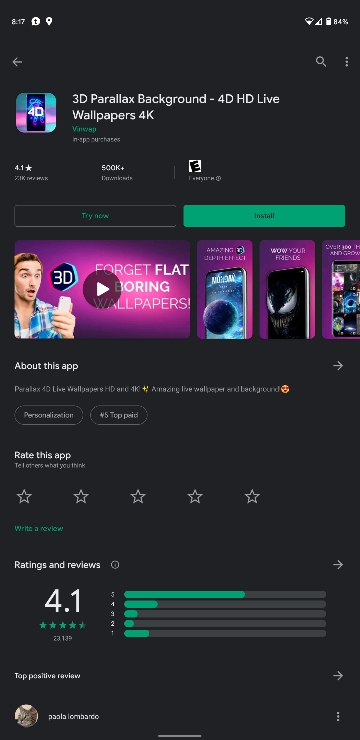Tap the 1-star rating bar
Screen dimensions: 360x740
tap(225, 633)
